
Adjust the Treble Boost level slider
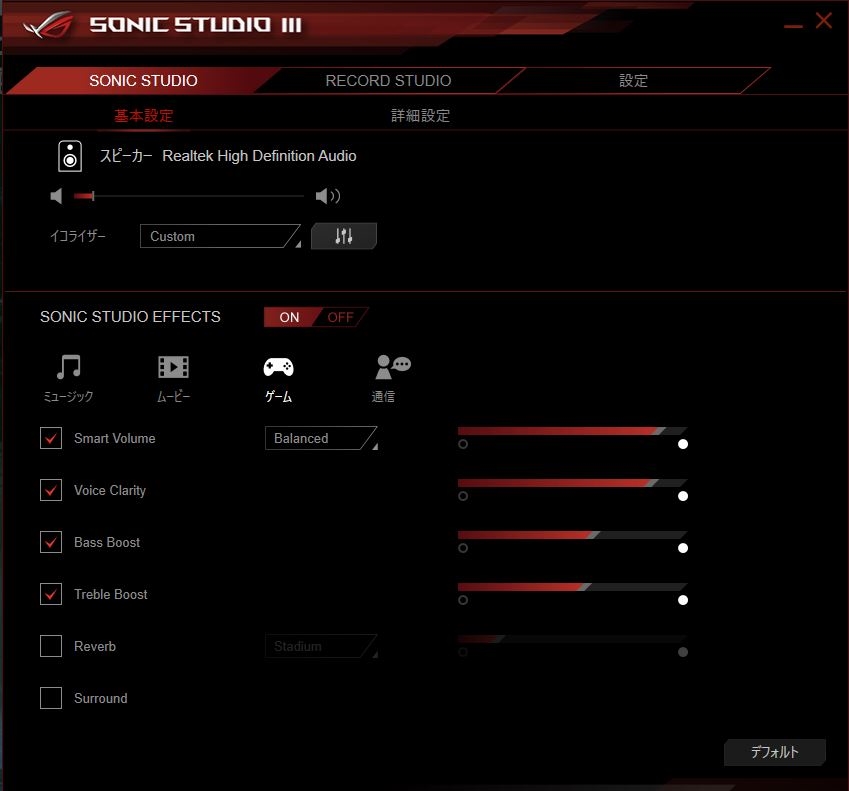[x=572, y=587]
